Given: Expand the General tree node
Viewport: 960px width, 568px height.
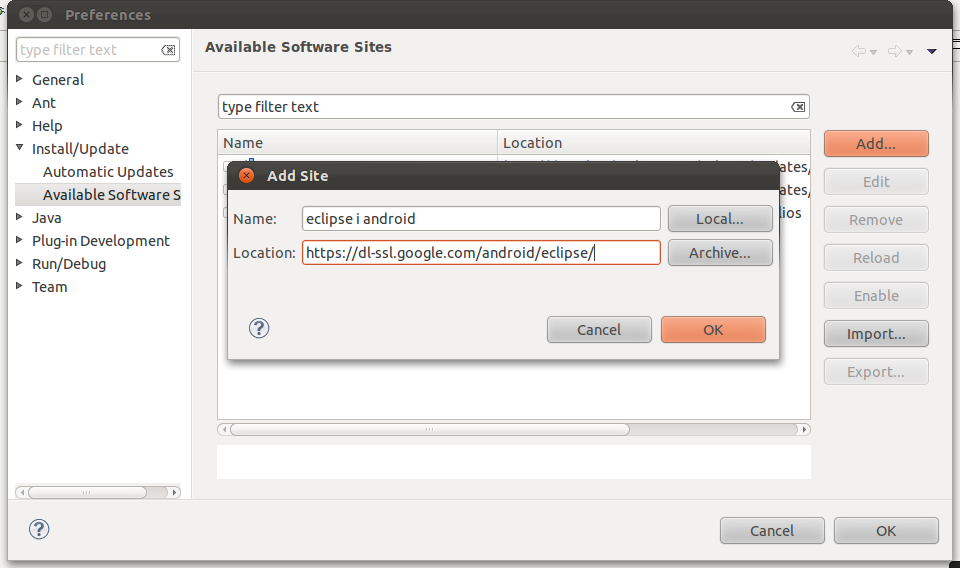Looking at the screenshot, I should (x=20, y=79).
